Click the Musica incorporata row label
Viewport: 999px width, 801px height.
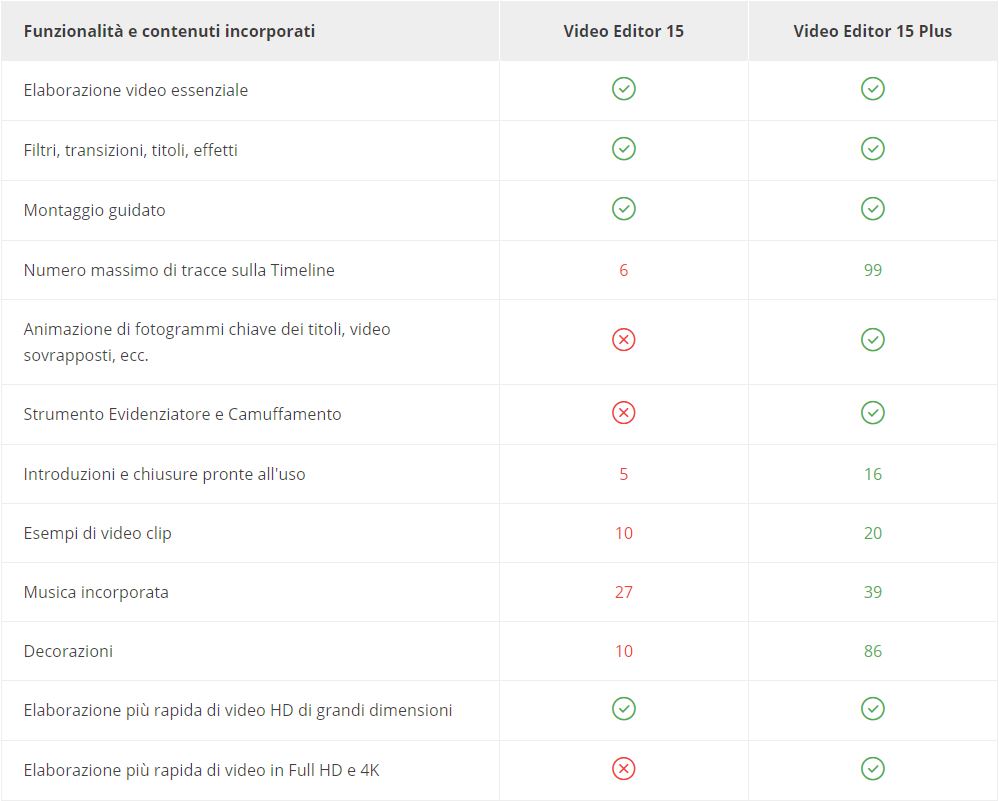pos(96,592)
